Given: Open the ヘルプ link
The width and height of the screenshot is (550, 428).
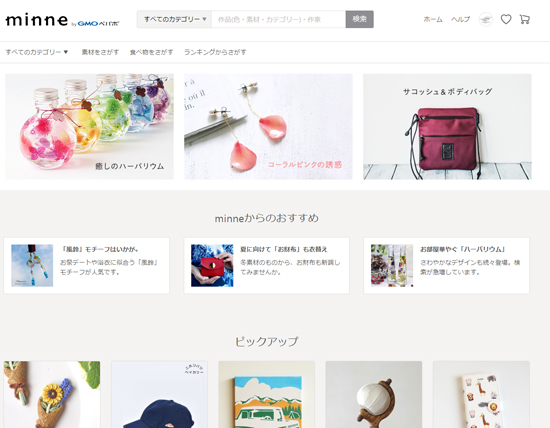Looking at the screenshot, I should [x=460, y=19].
